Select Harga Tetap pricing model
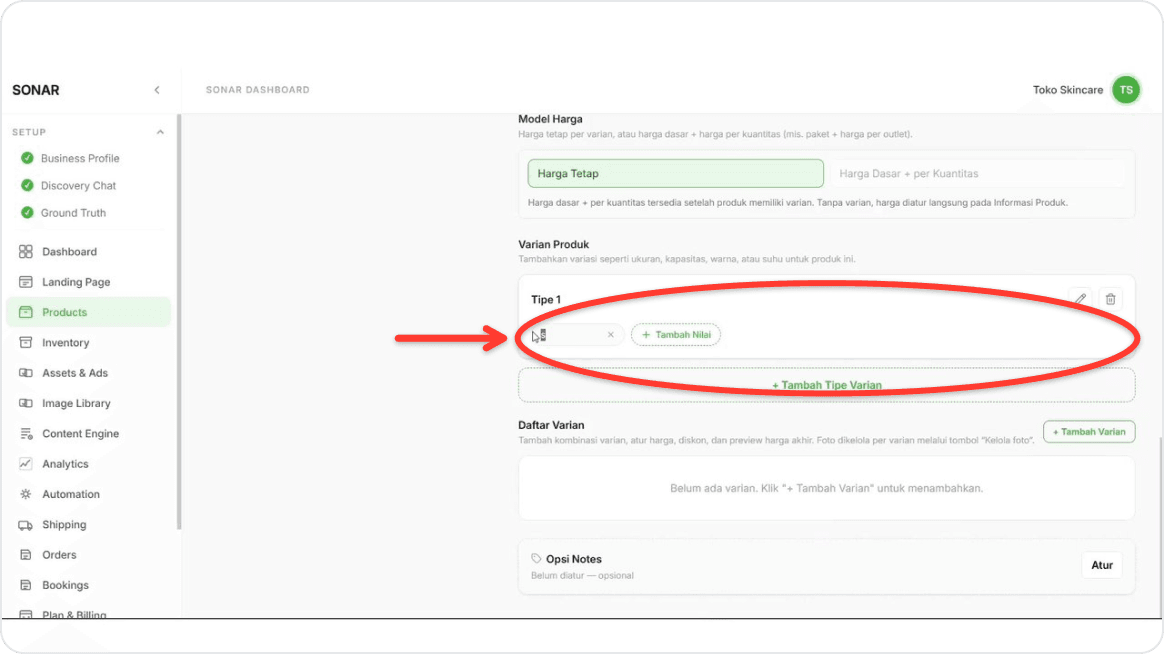The width and height of the screenshot is (1164, 654). point(676,174)
